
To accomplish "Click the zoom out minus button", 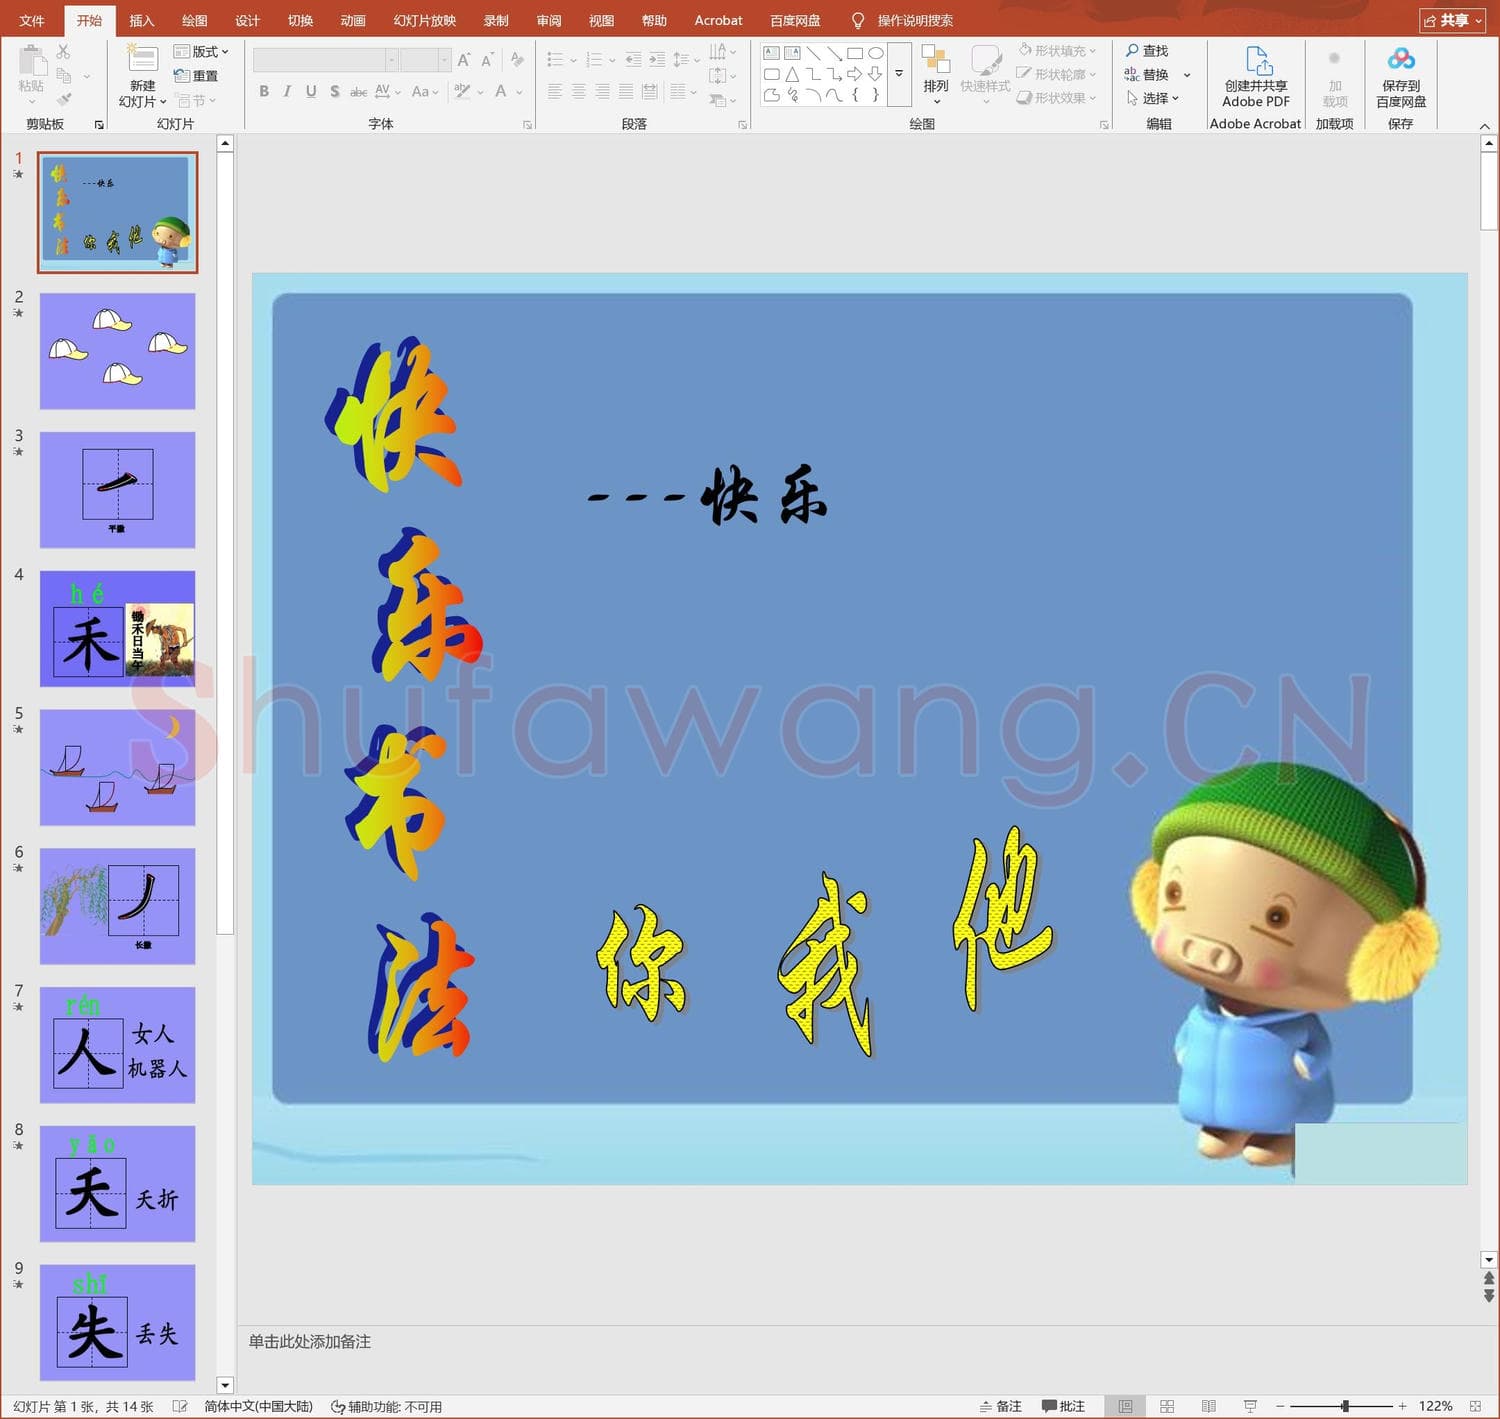I will [1280, 1406].
